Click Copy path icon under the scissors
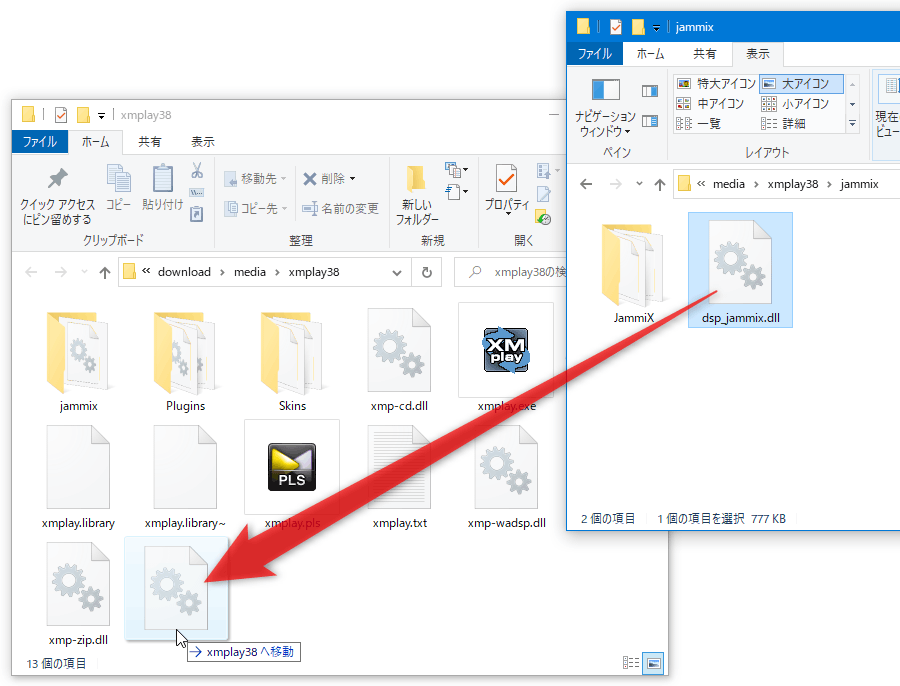 click(197, 192)
